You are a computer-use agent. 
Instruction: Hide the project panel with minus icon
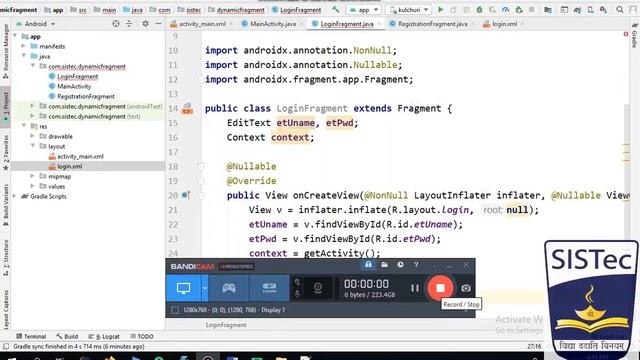(x=158, y=24)
